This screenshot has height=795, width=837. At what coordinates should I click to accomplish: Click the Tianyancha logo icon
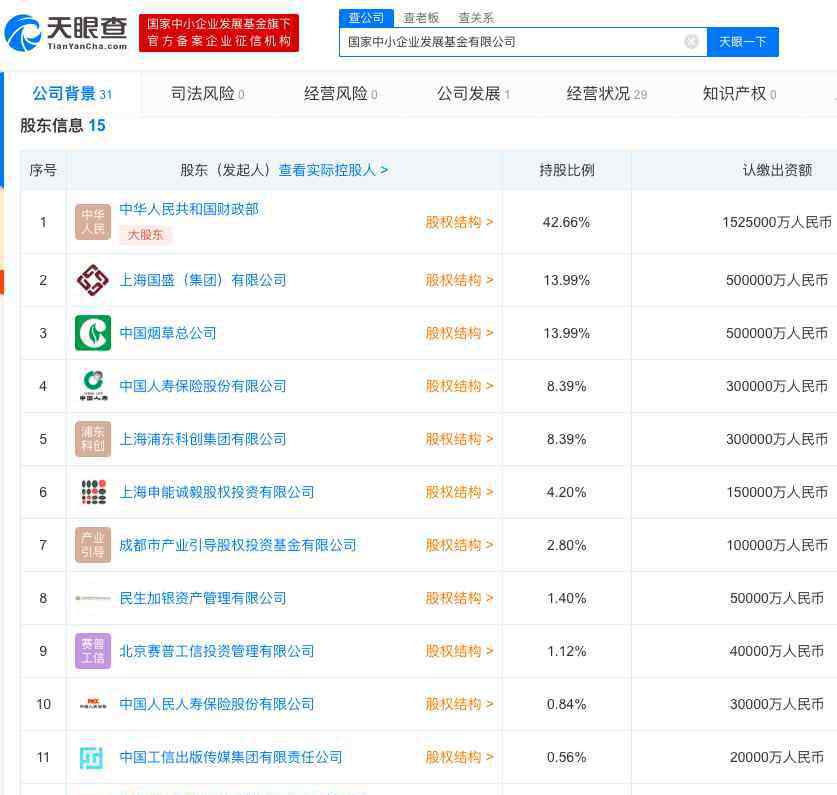[24, 32]
